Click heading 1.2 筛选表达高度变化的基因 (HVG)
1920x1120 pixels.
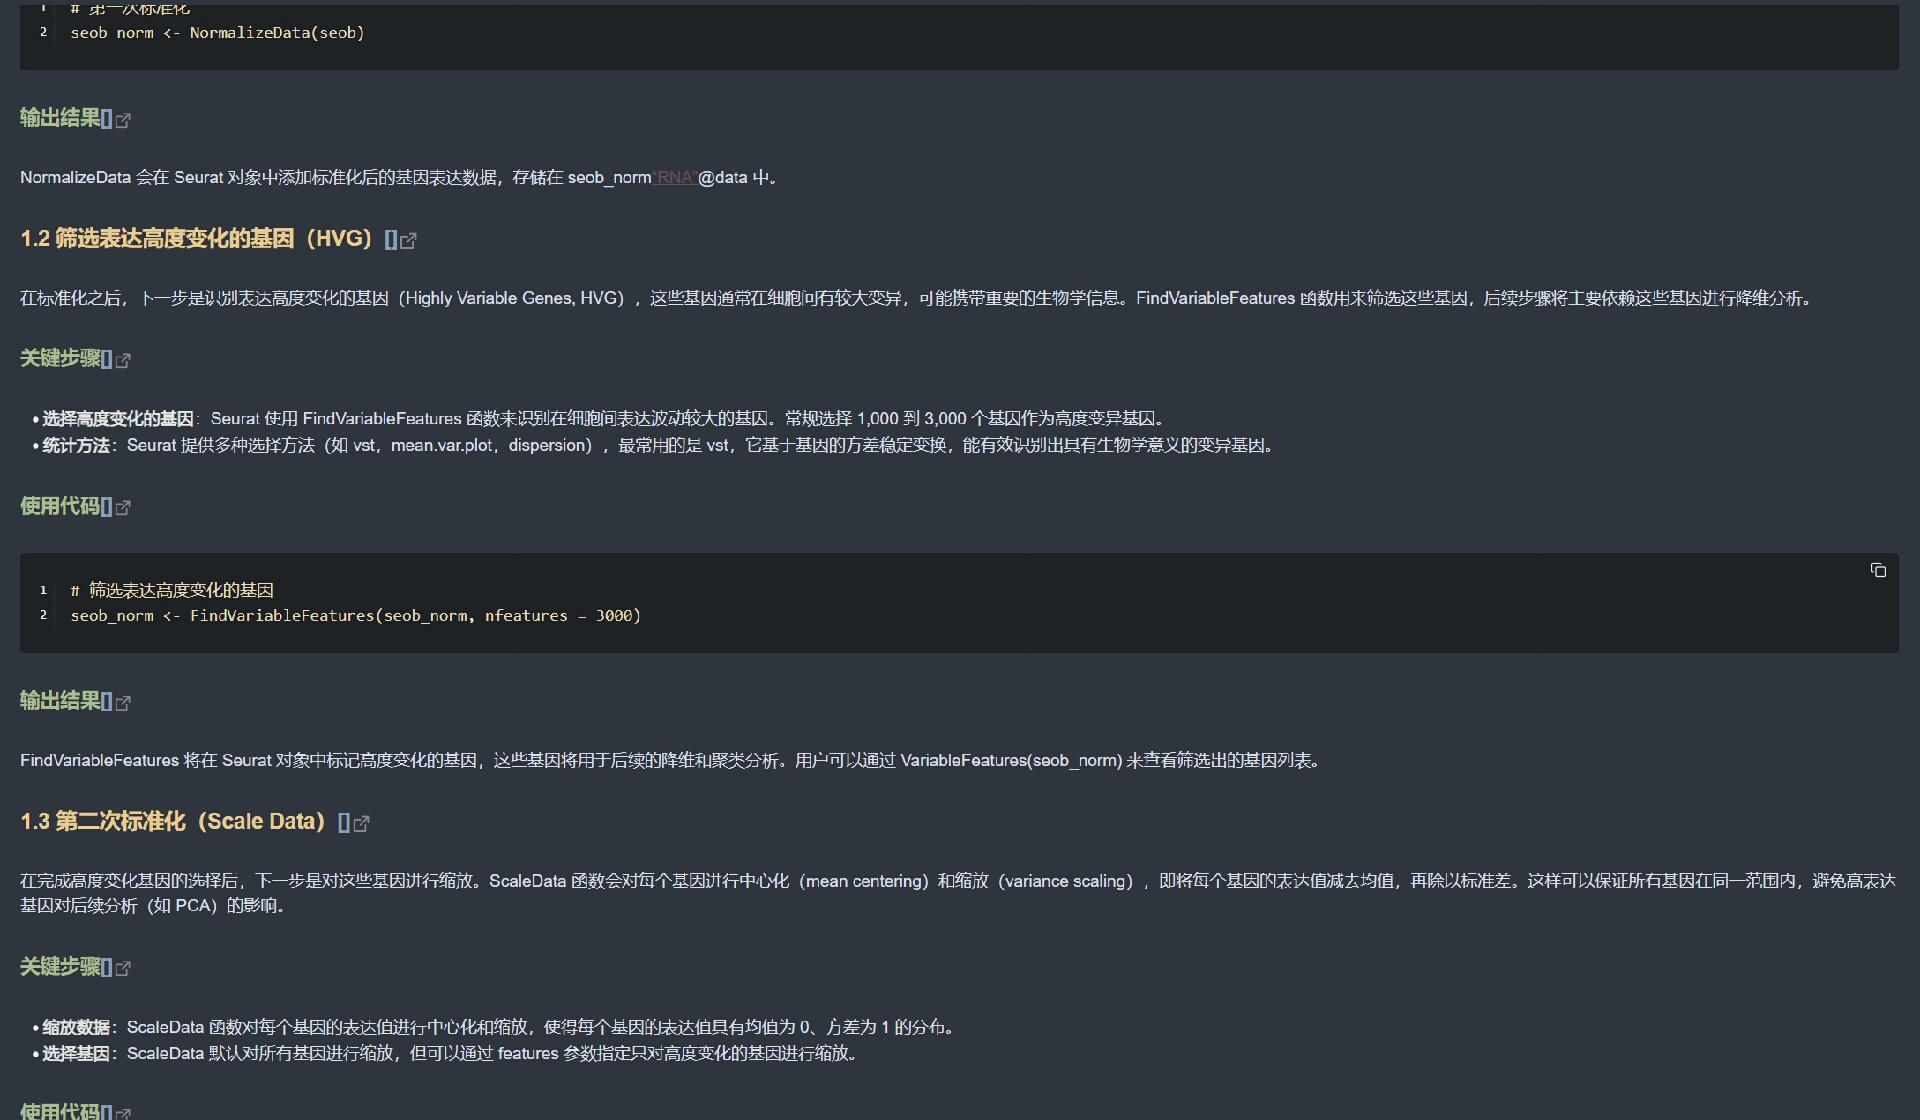pos(196,239)
